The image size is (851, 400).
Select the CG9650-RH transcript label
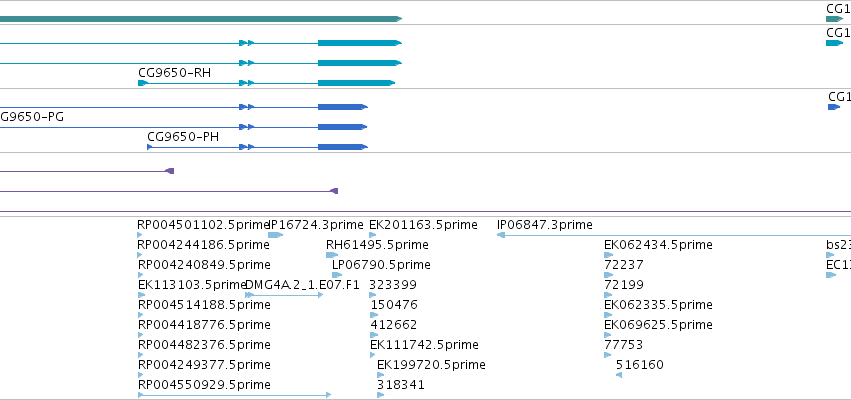[174, 73]
